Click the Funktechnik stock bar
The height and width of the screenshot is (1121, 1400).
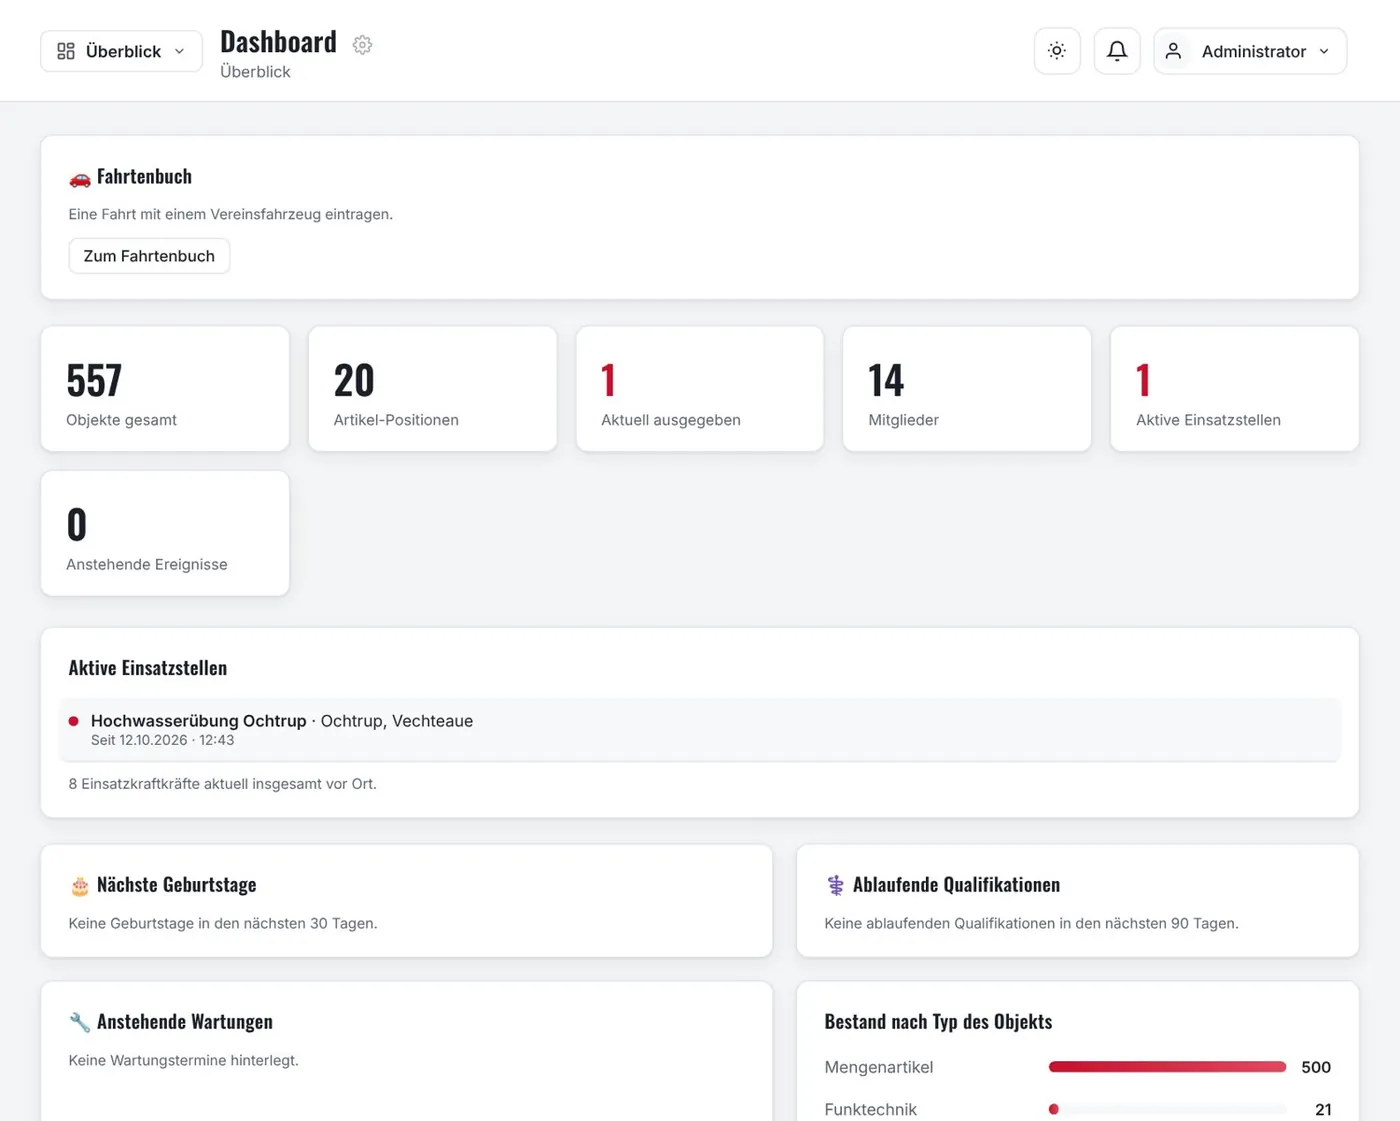point(1167,1109)
